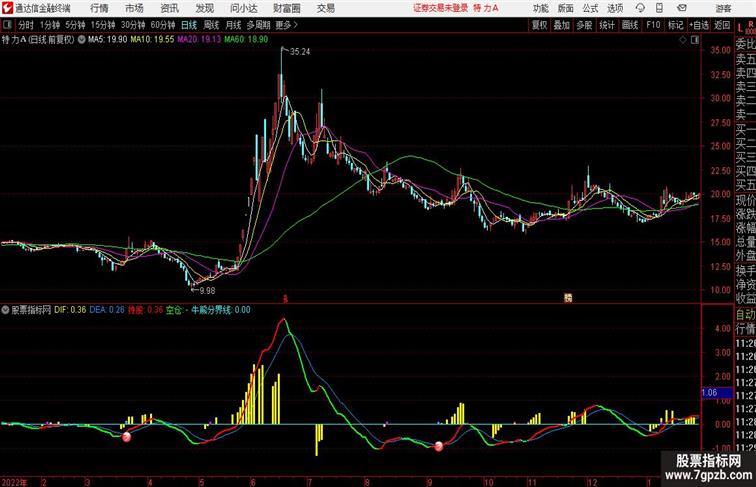This screenshot has width=756, height=487.
Task: Switch to 15分钟 period
Action: click(x=103, y=25)
